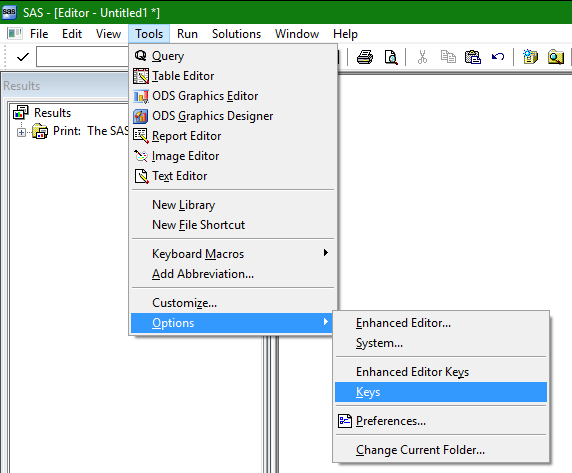This screenshot has height=473, width=572.
Task: Choose New File Shortcut
Action: [x=233, y=225]
